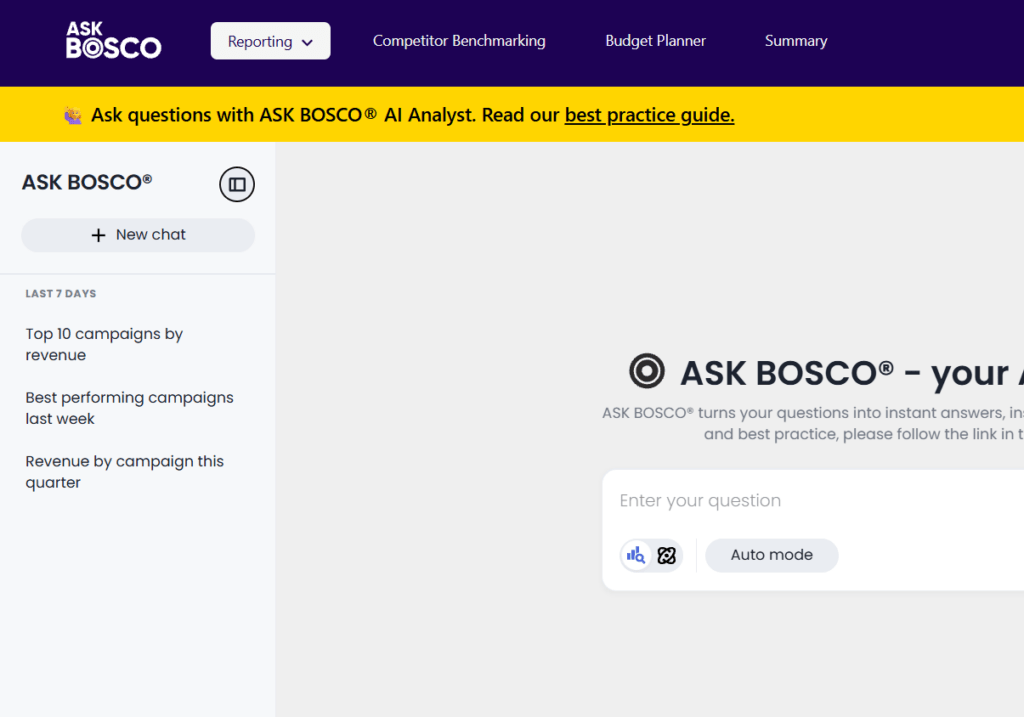Click the LAST 7 DAYS section label
The width and height of the screenshot is (1024, 717).
point(61,294)
